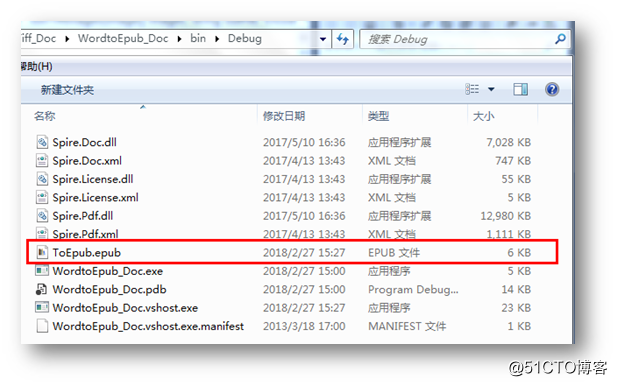The width and height of the screenshot is (617, 386).
Task: Click the 2017/5/10 16:36 date of Spire.Doc.dll
Action: 304,142
